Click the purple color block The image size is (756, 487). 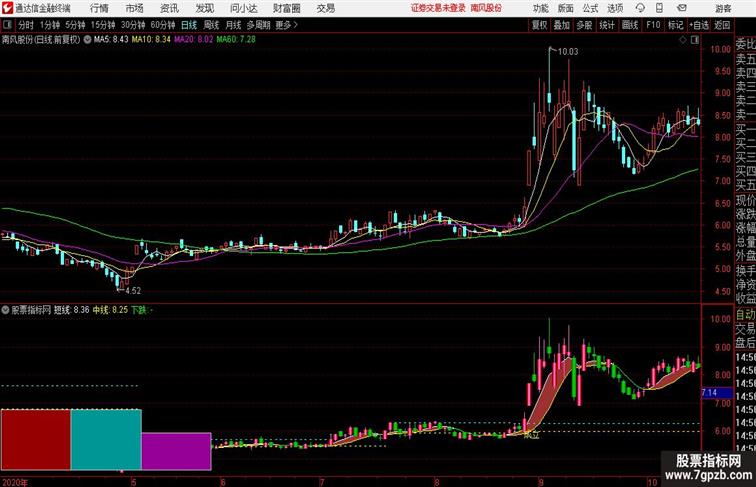click(x=176, y=451)
